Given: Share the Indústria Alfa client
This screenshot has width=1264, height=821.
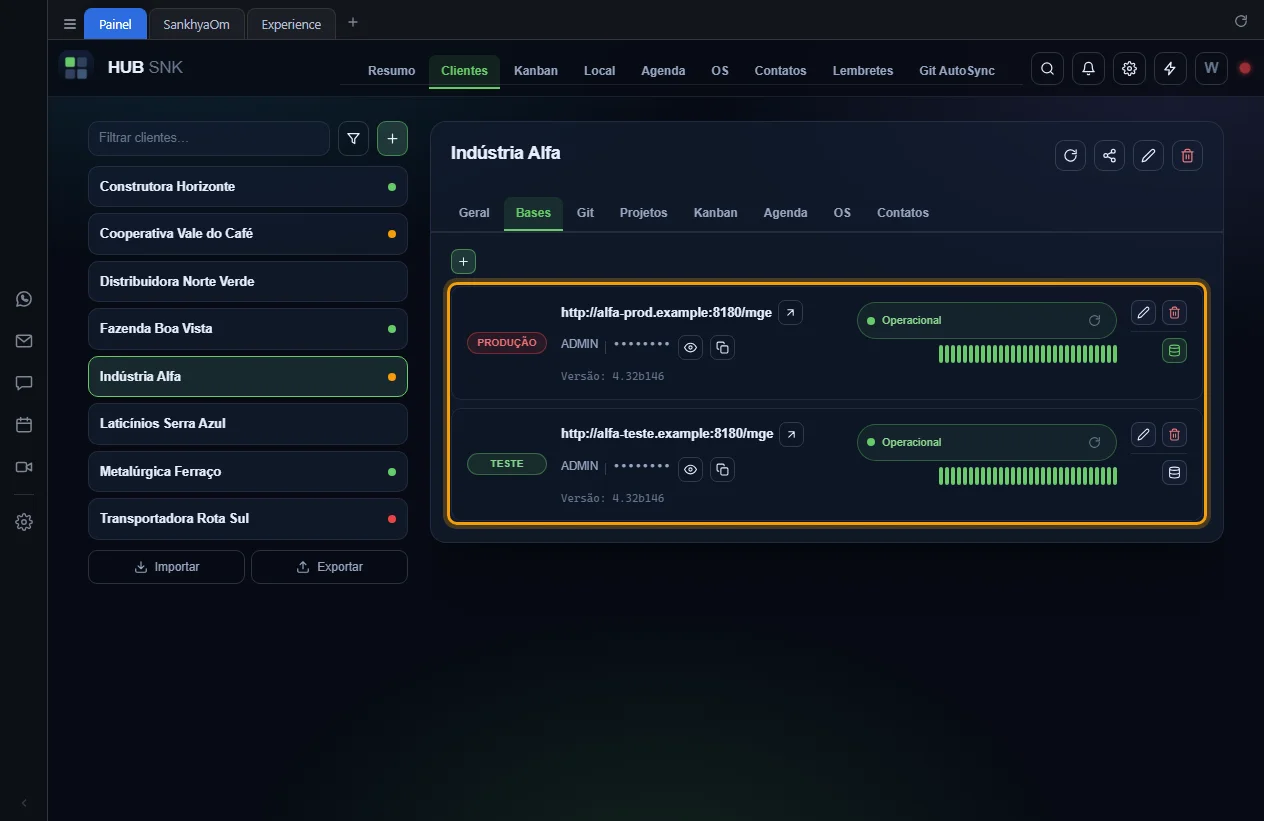Looking at the screenshot, I should tap(1109, 155).
